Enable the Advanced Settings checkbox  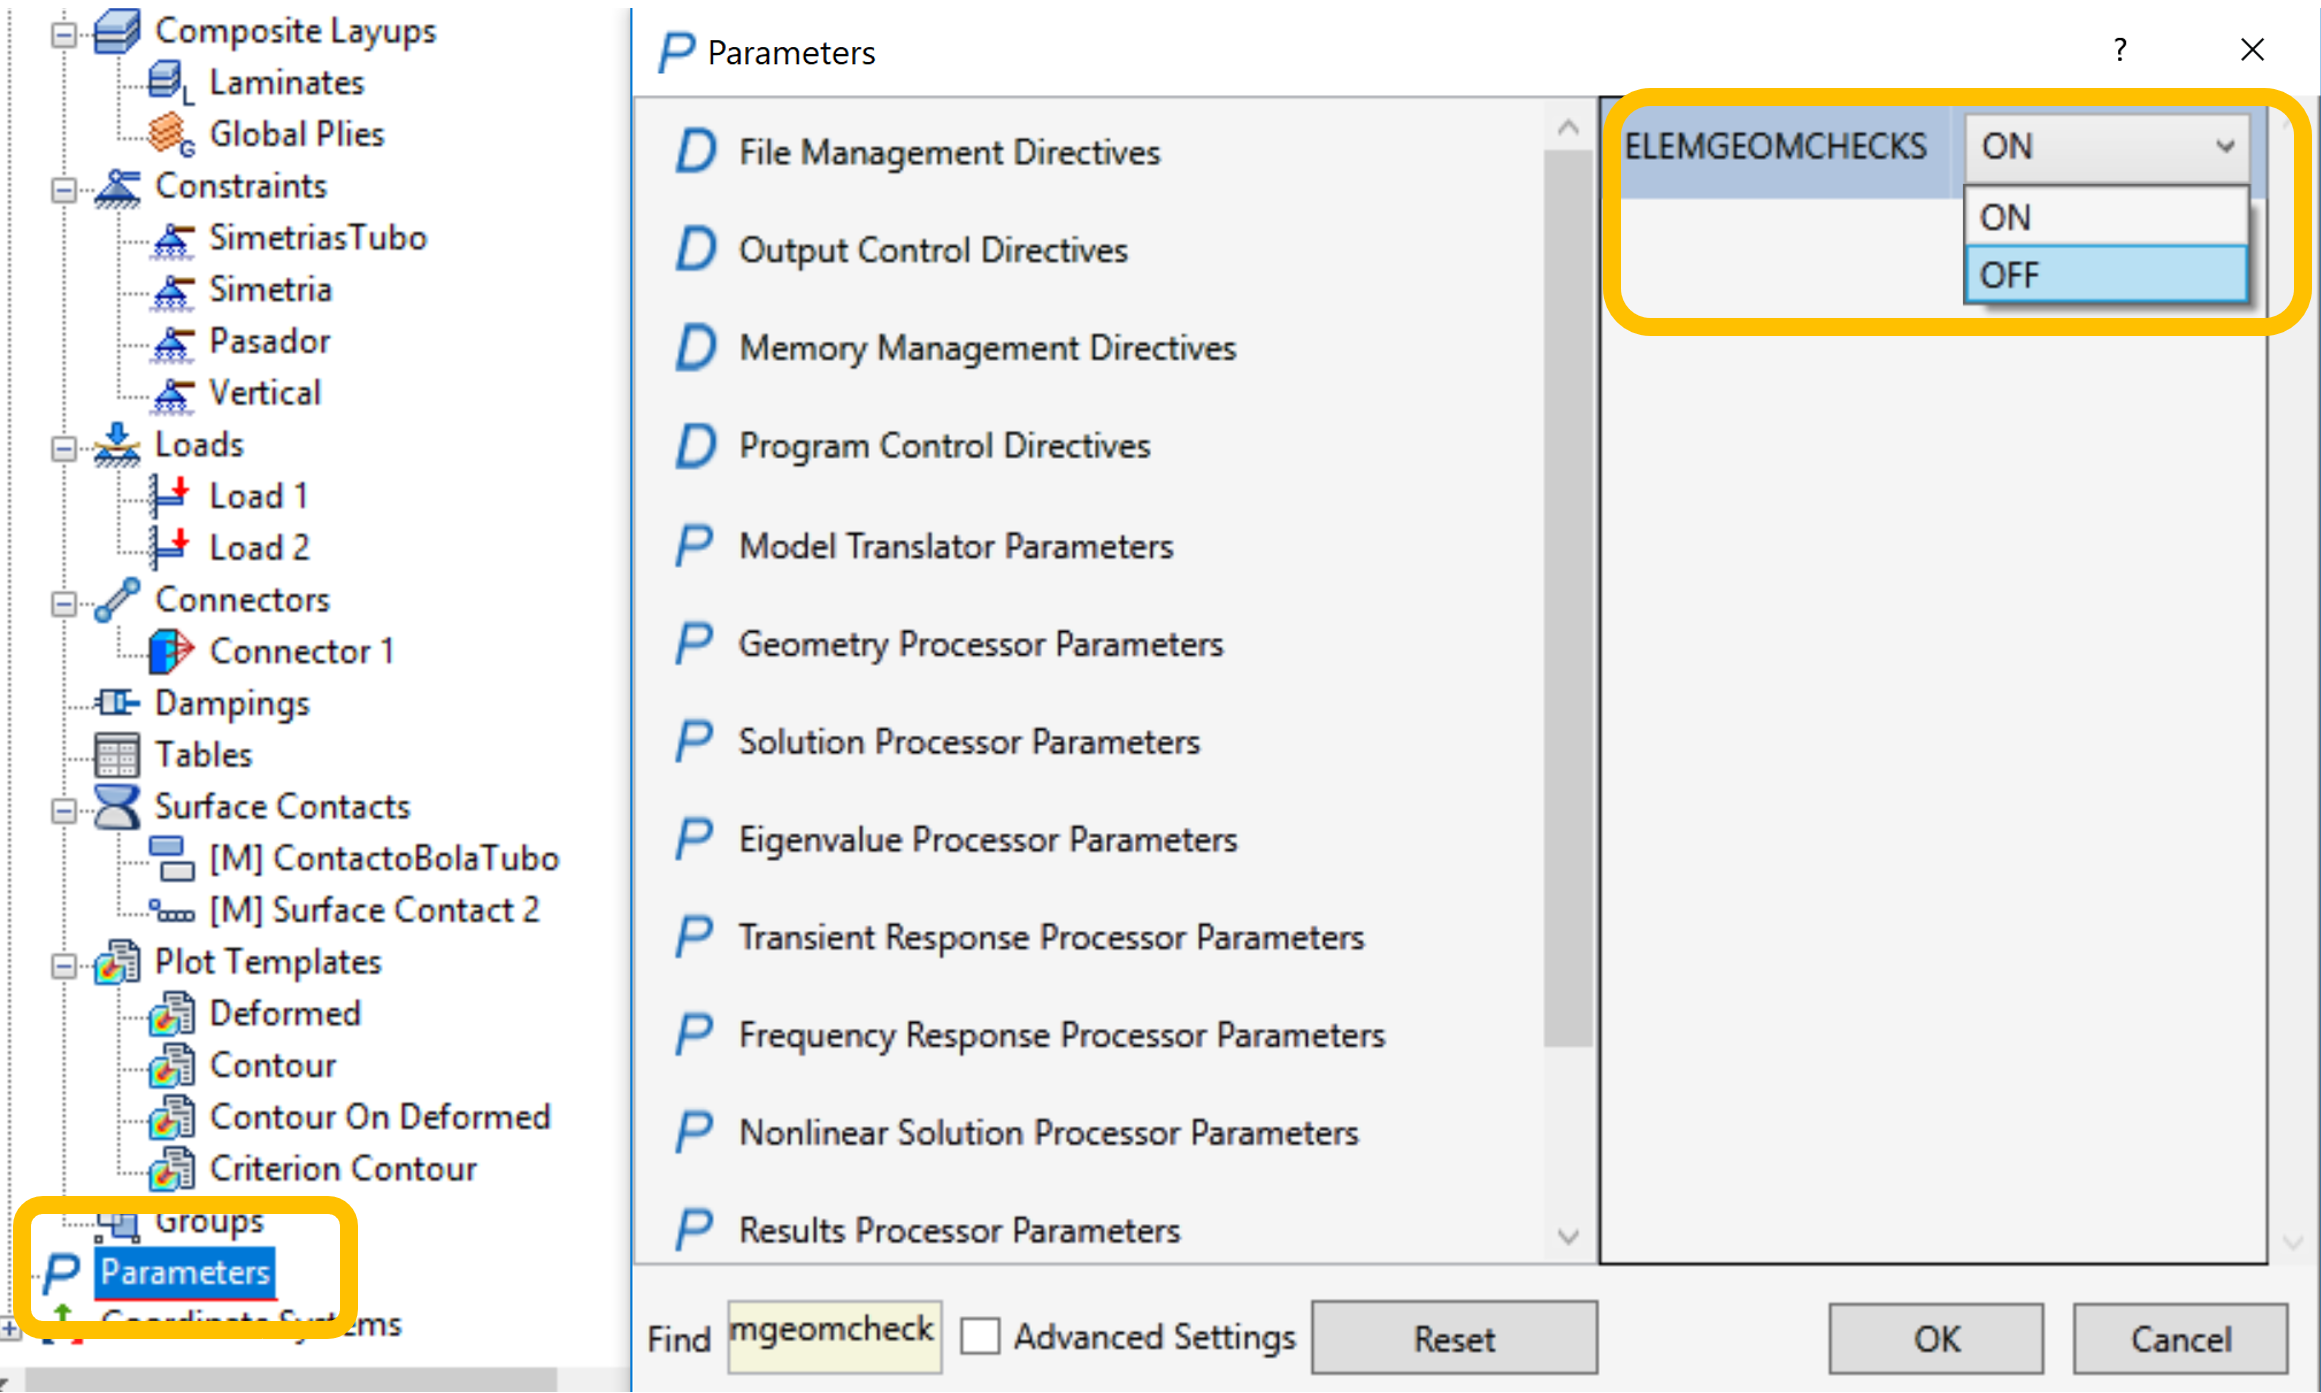(981, 1335)
